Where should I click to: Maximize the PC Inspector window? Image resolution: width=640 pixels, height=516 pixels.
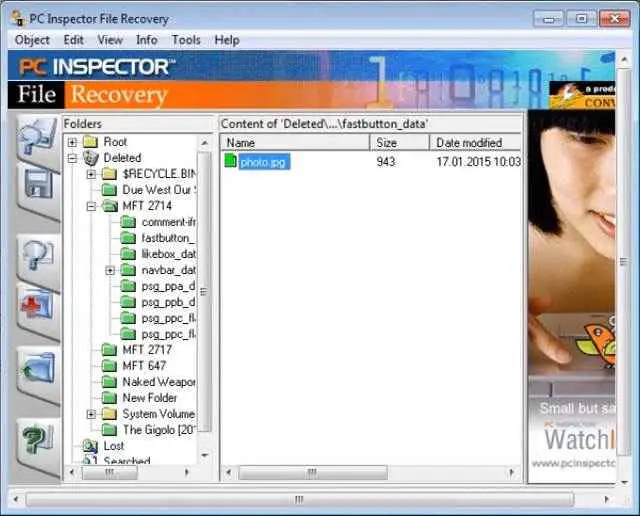[x=581, y=19]
